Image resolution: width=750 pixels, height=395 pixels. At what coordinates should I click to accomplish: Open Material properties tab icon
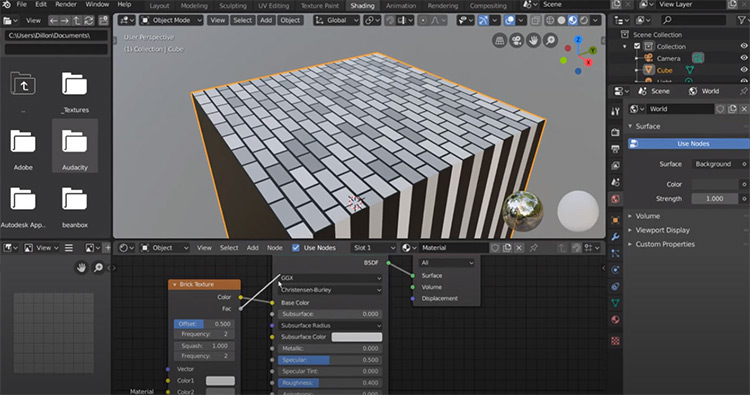pos(616,319)
